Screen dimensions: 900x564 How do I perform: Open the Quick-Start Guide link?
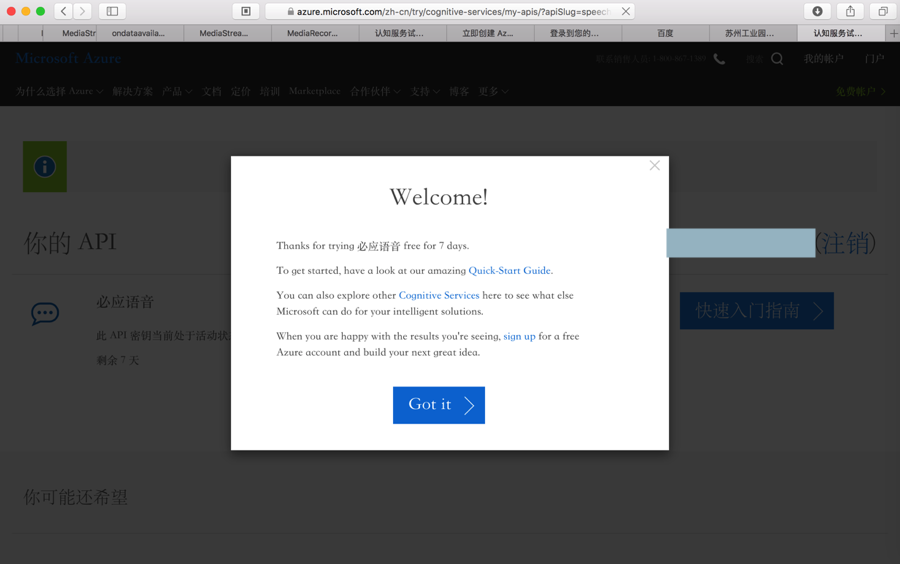pyautogui.click(x=510, y=270)
